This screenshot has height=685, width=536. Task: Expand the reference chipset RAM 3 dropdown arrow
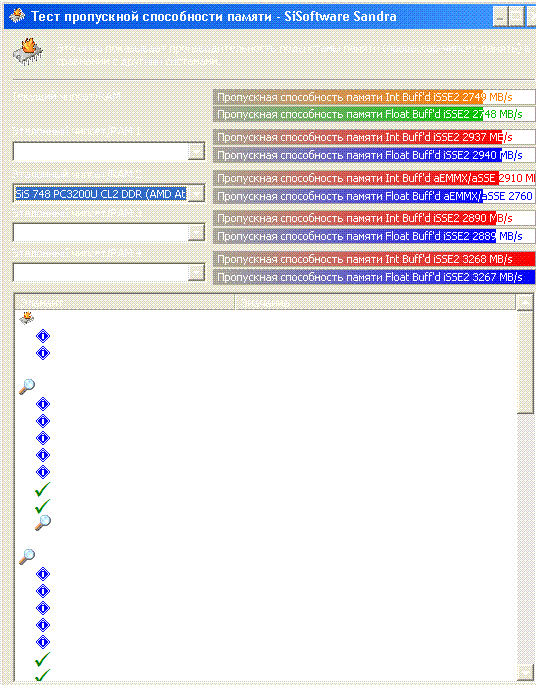[196, 233]
